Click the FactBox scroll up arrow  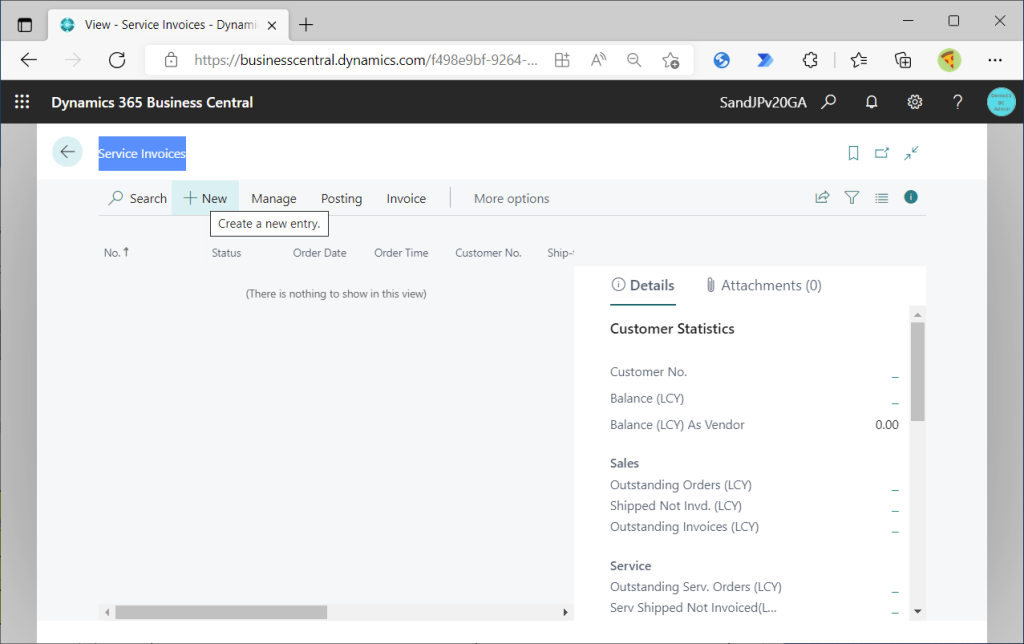918,315
